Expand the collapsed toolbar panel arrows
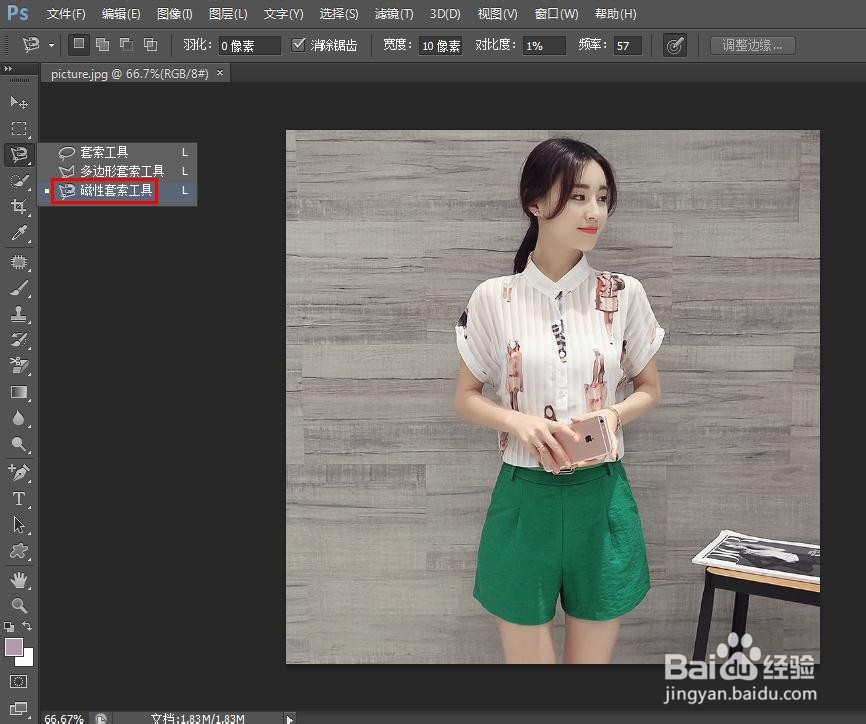 pos(8,68)
